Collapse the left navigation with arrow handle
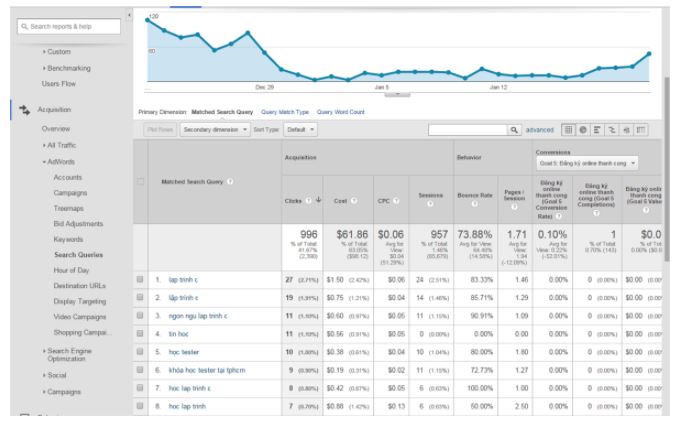The image size is (690, 423). click(x=129, y=15)
